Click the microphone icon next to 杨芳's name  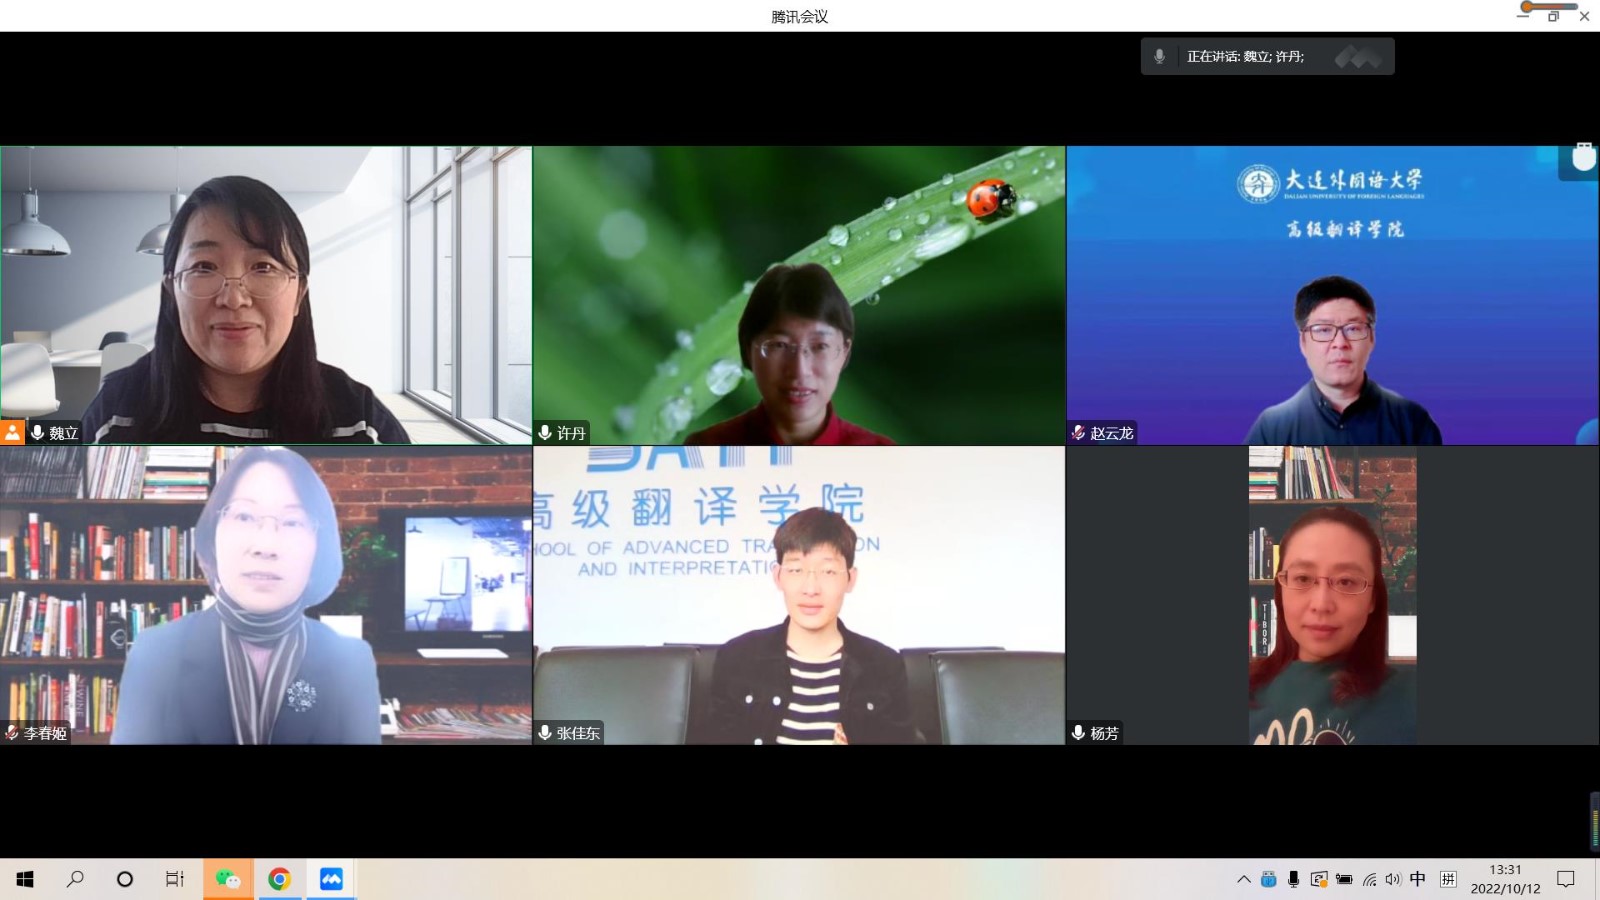(x=1078, y=733)
